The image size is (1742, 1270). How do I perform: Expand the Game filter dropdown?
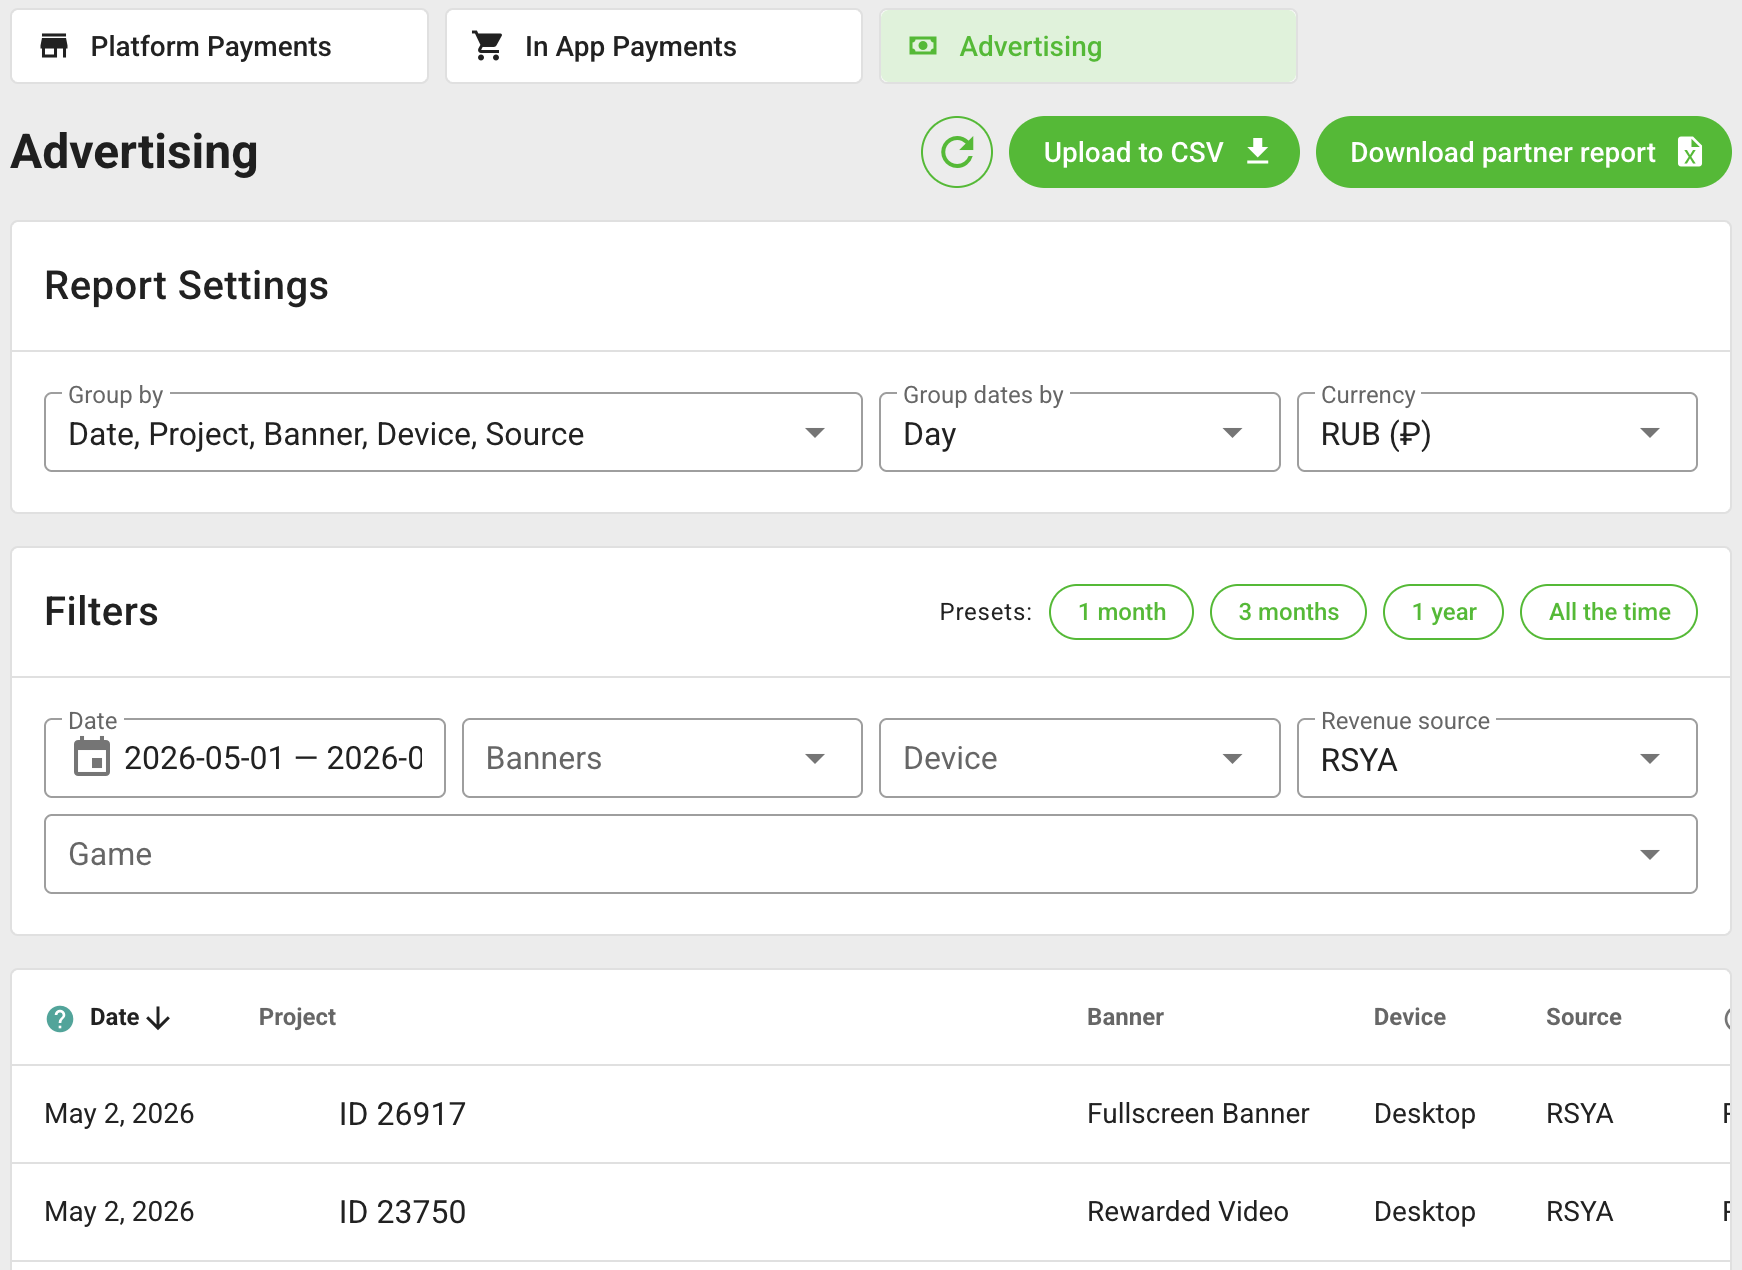coord(871,854)
